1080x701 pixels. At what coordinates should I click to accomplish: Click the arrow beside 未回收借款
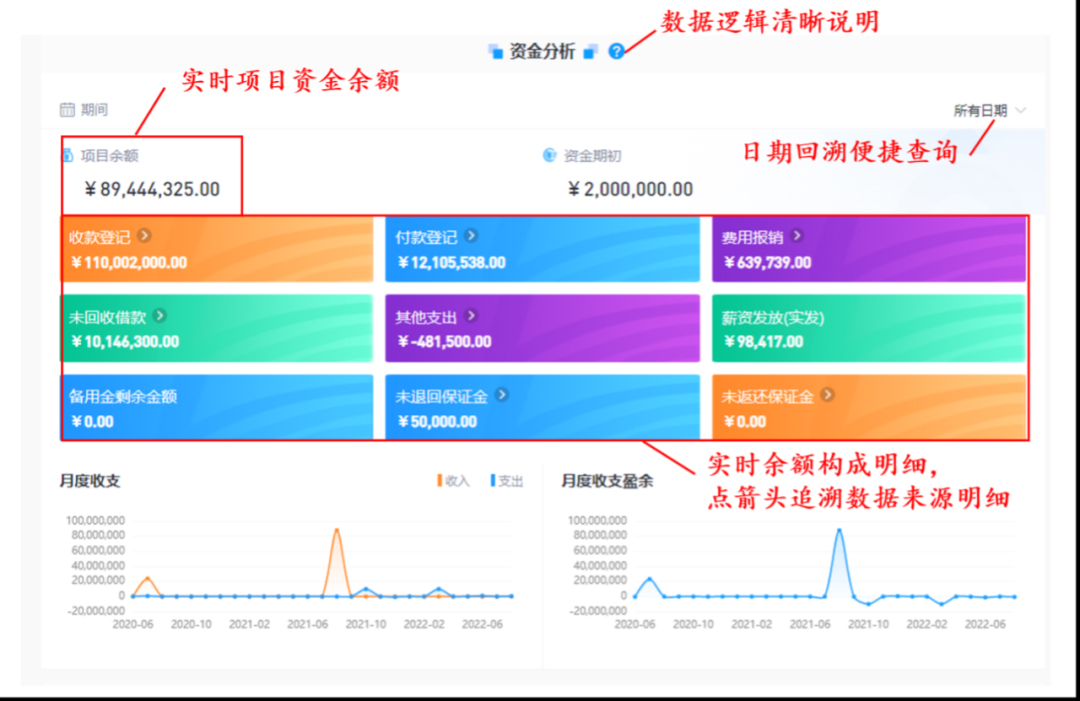pyautogui.click(x=160, y=316)
